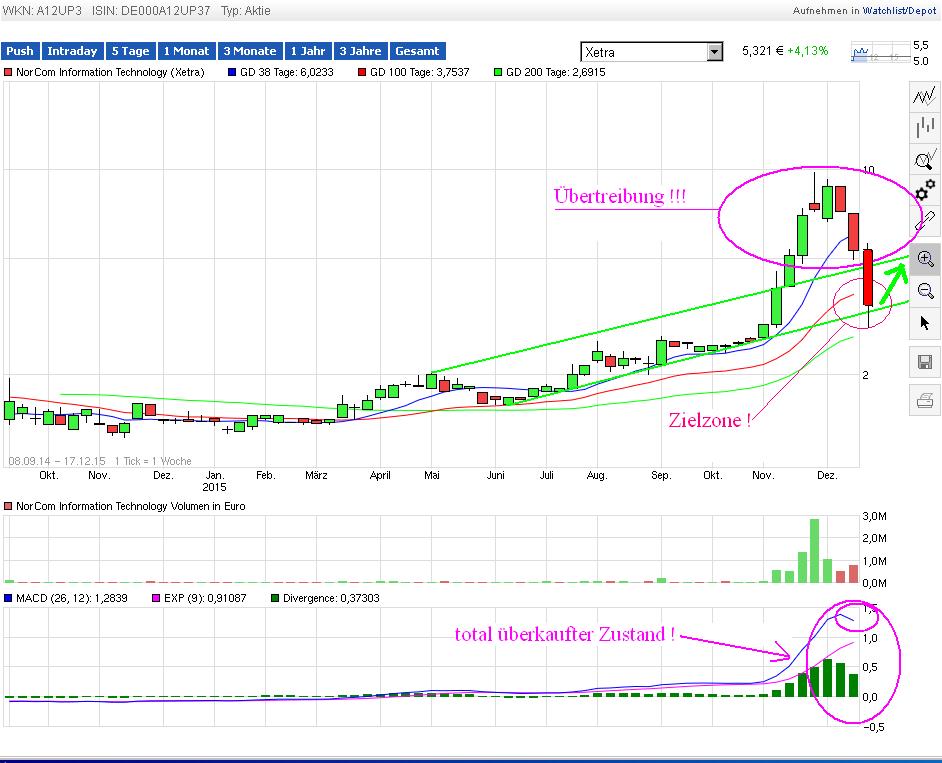Click the blue GD 38 Tage swatch
942x763 pixels.
click(x=232, y=72)
